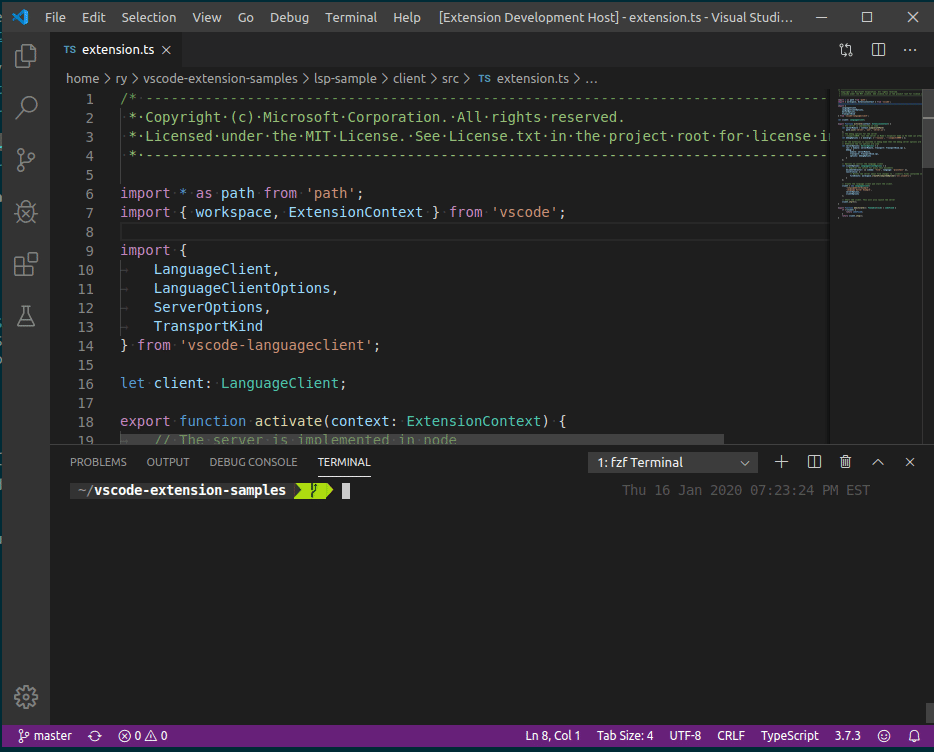Switch to the OUTPUT panel tab
This screenshot has height=752, width=934.
point(168,462)
